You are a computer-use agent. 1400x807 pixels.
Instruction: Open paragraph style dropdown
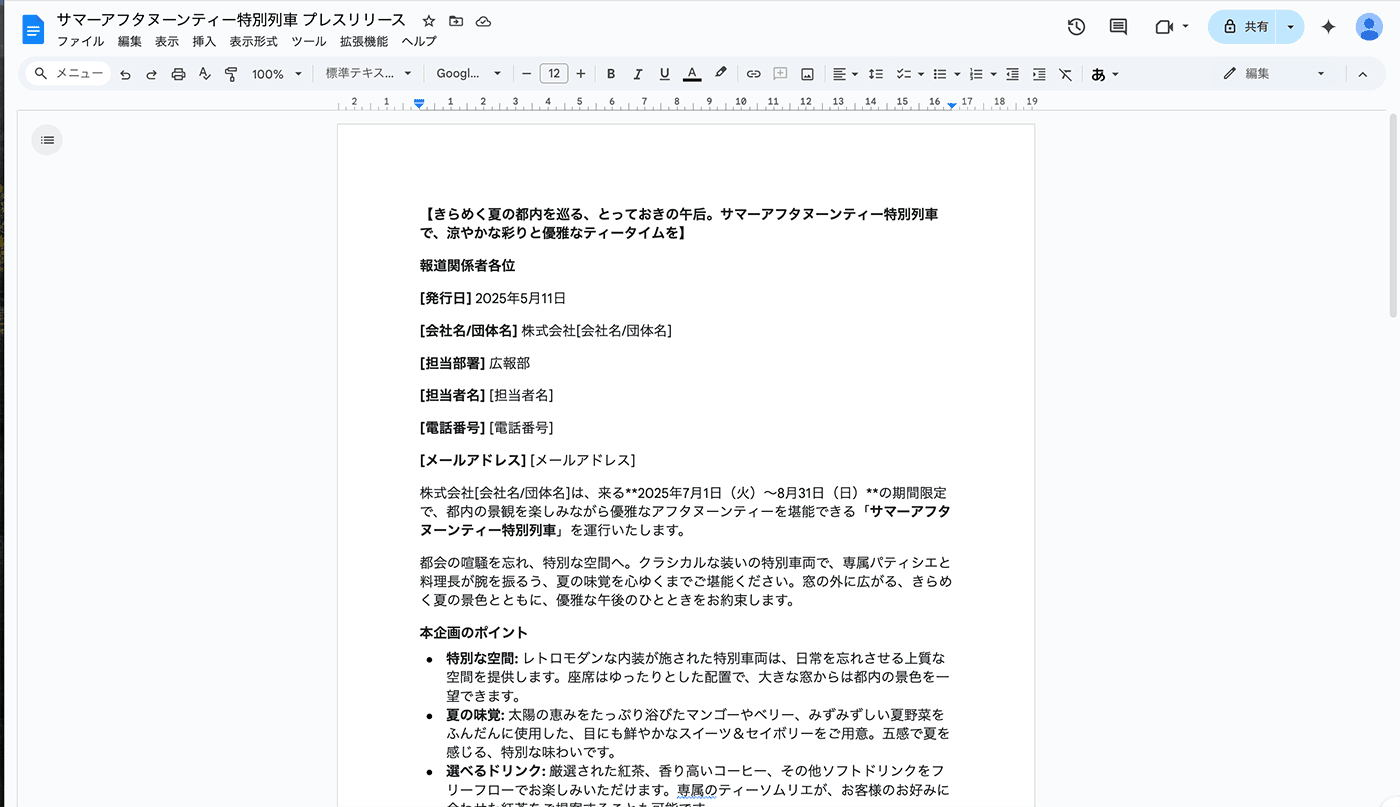click(368, 74)
